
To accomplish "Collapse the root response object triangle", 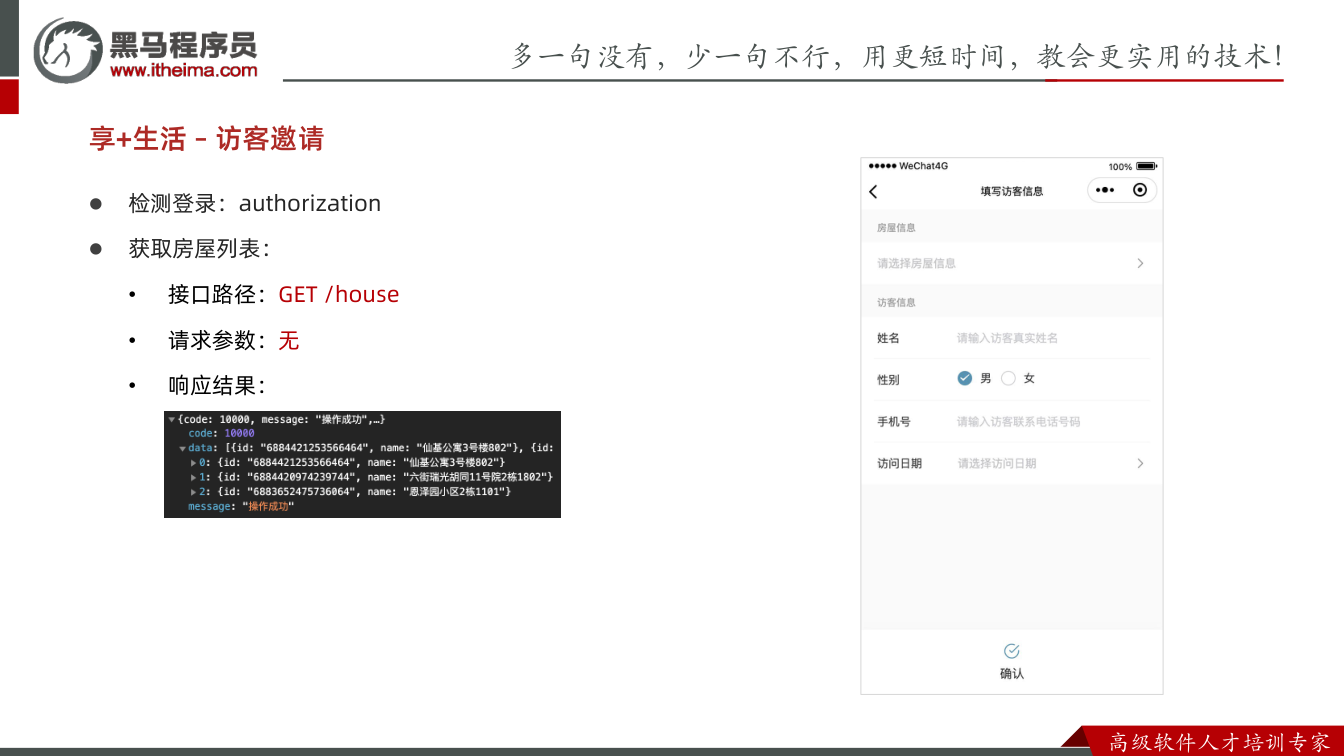I will tap(172, 419).
